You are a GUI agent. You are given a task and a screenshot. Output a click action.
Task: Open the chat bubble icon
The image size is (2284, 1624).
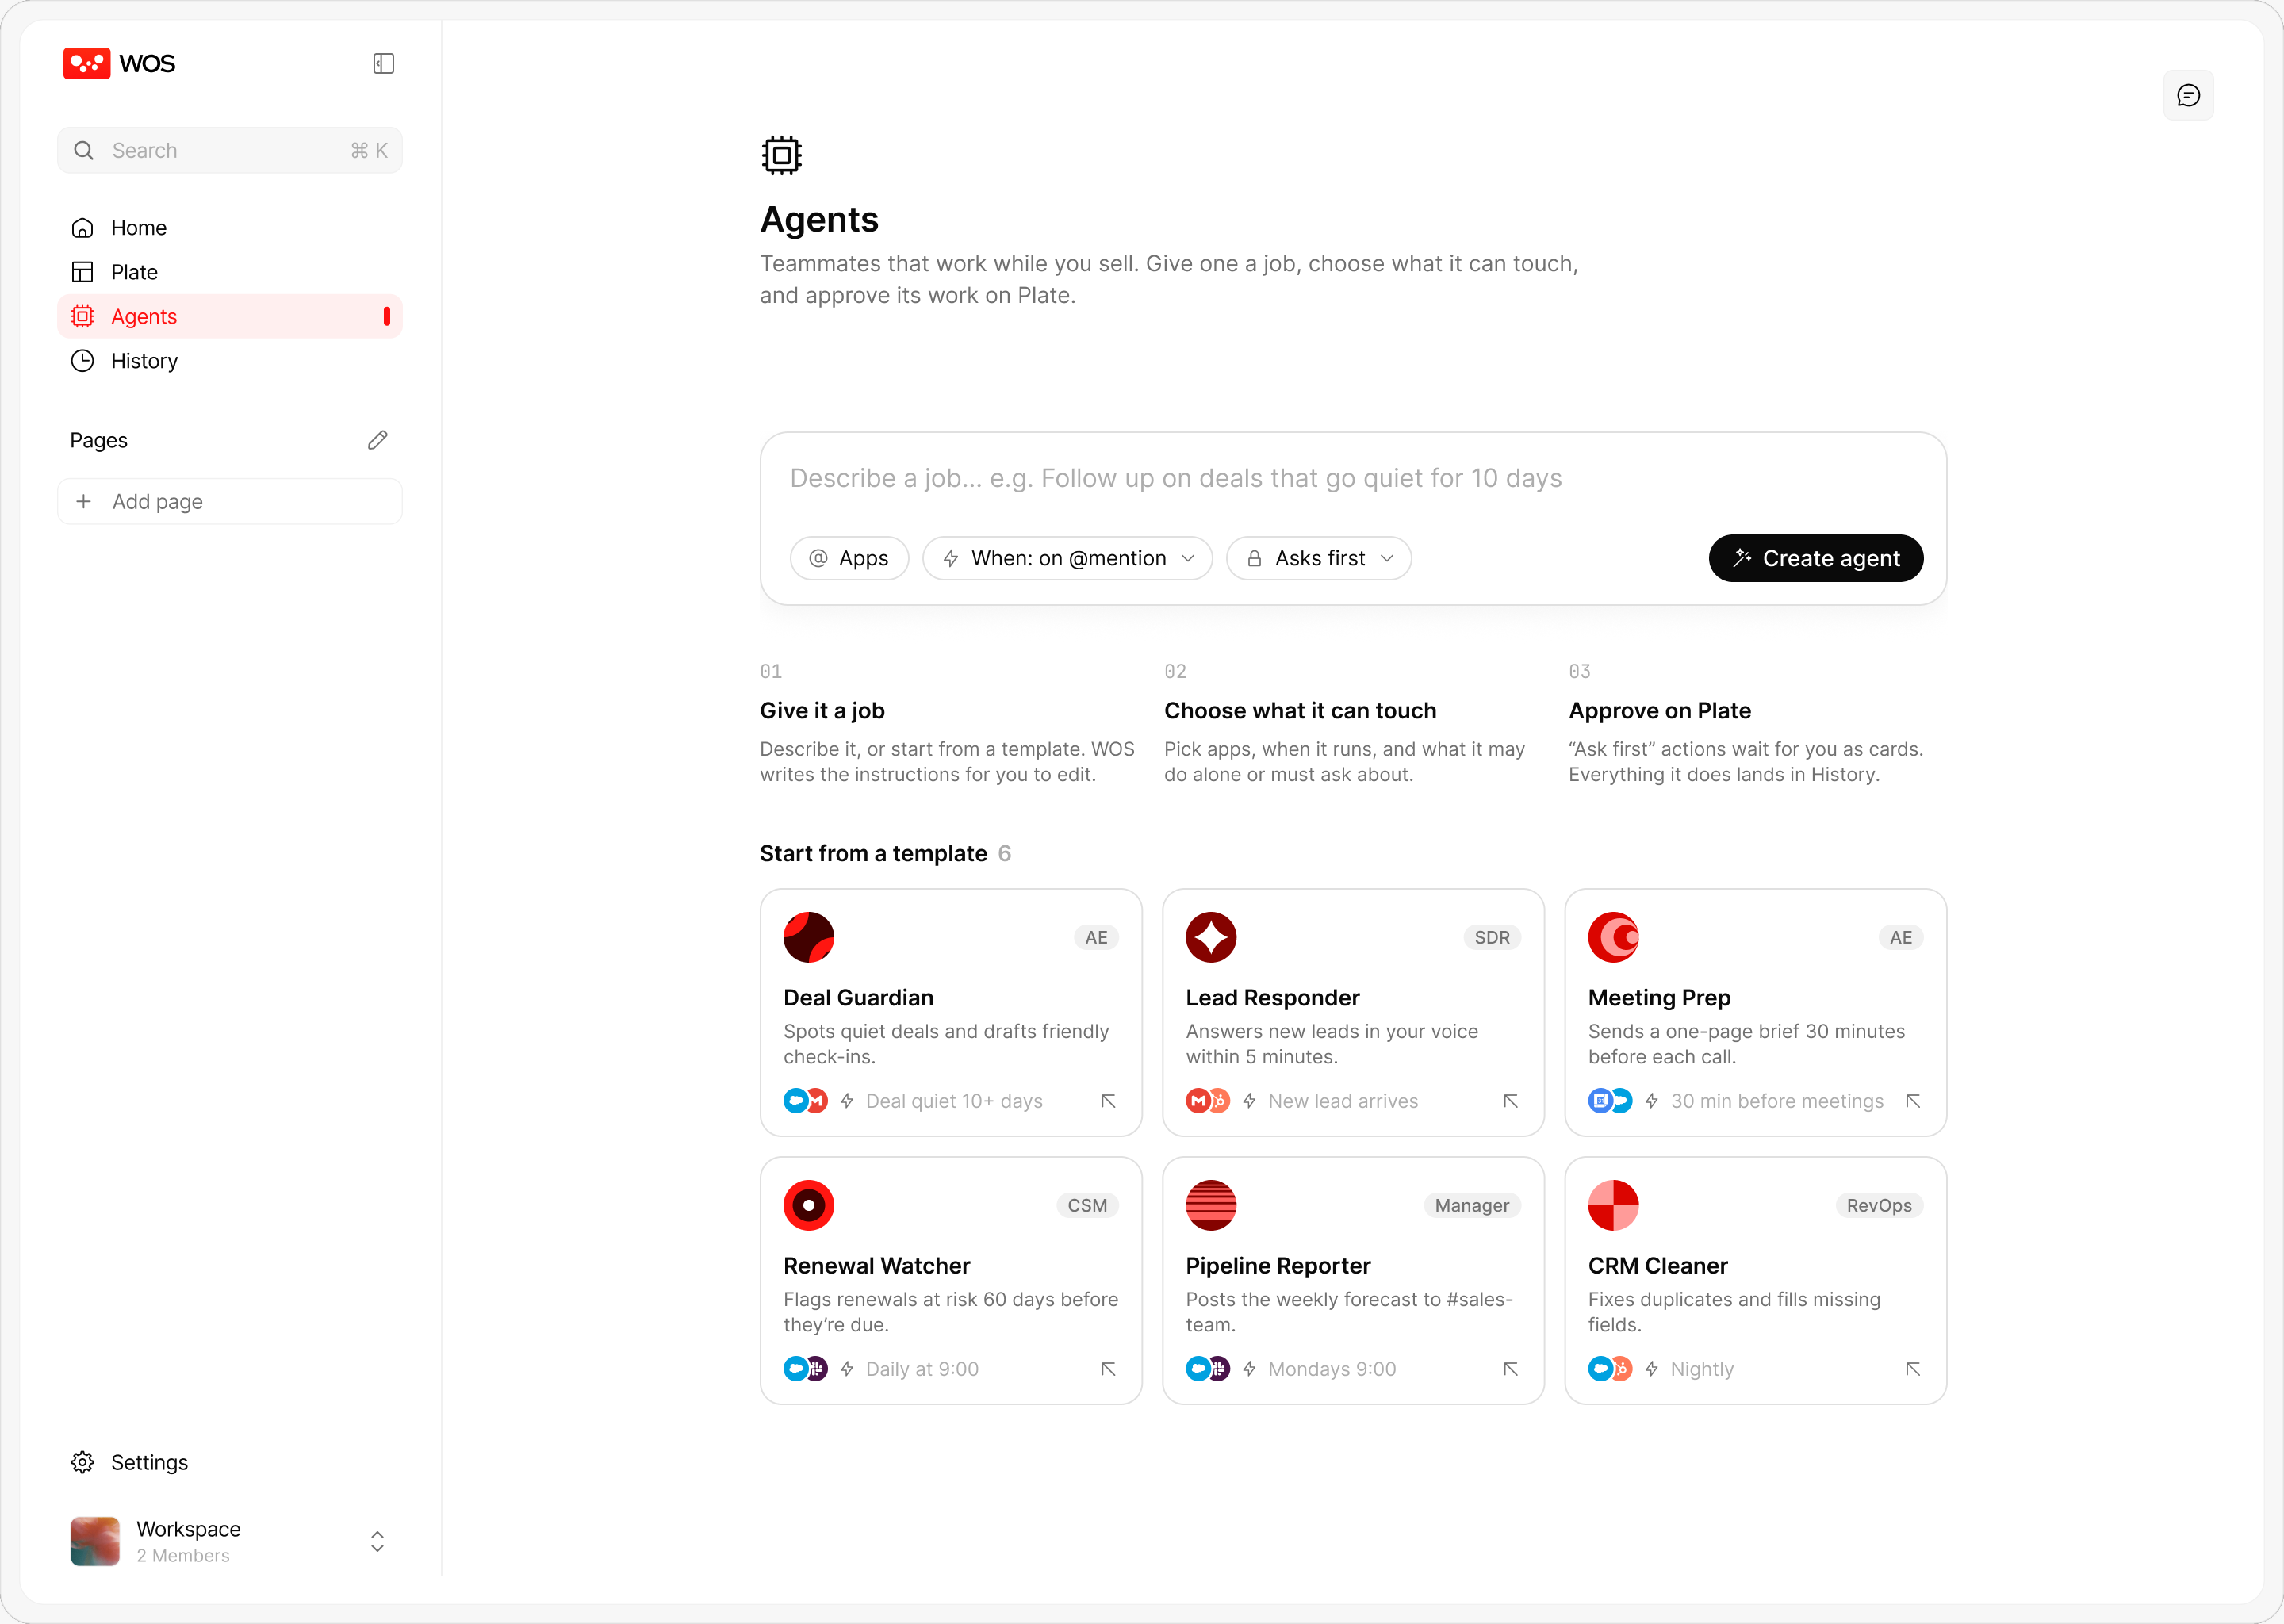2188,95
